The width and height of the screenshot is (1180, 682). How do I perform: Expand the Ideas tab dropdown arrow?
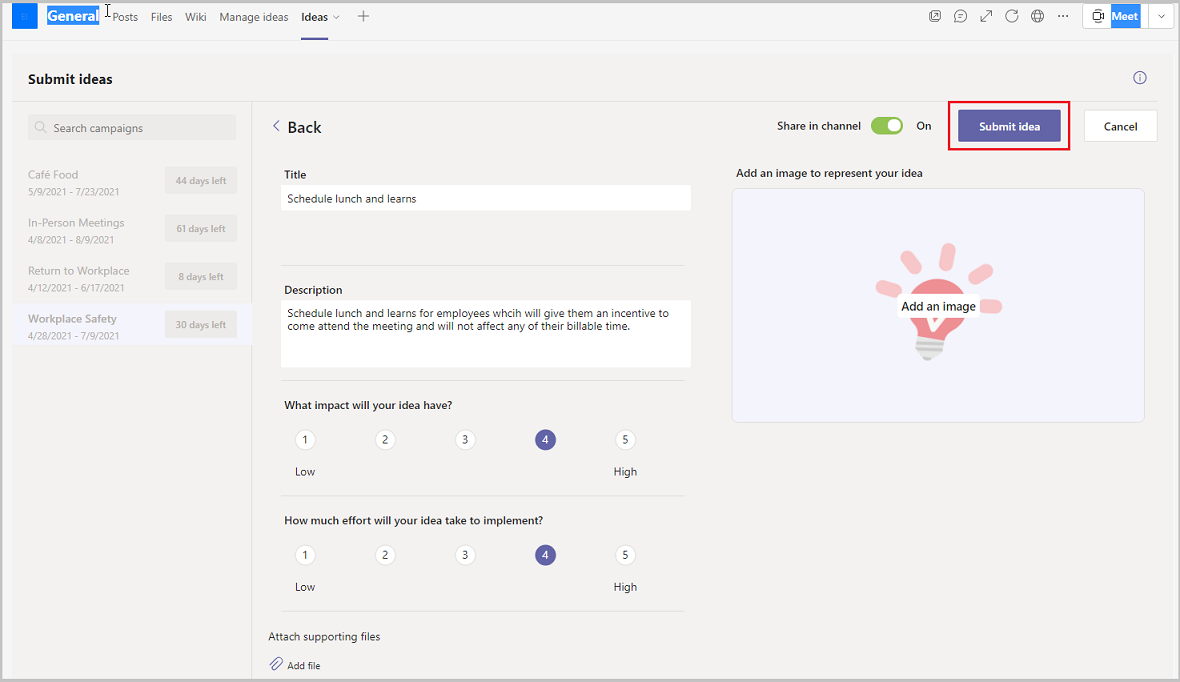pos(336,17)
